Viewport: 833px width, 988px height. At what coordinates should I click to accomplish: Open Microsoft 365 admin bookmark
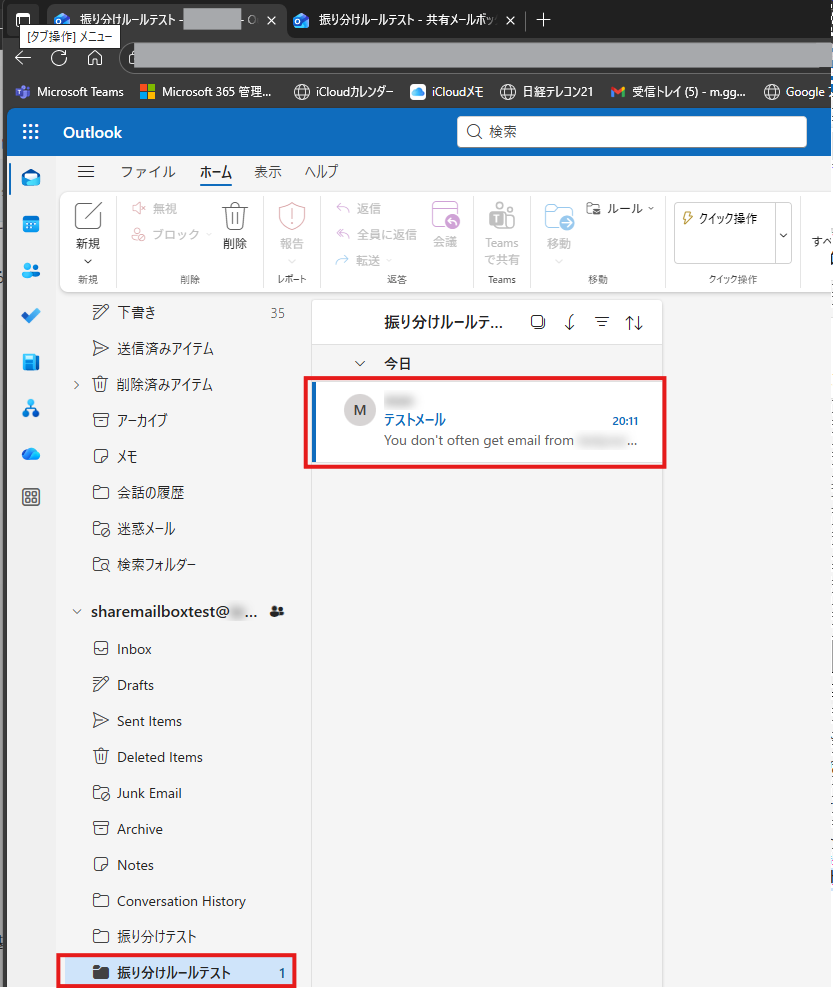pos(206,92)
